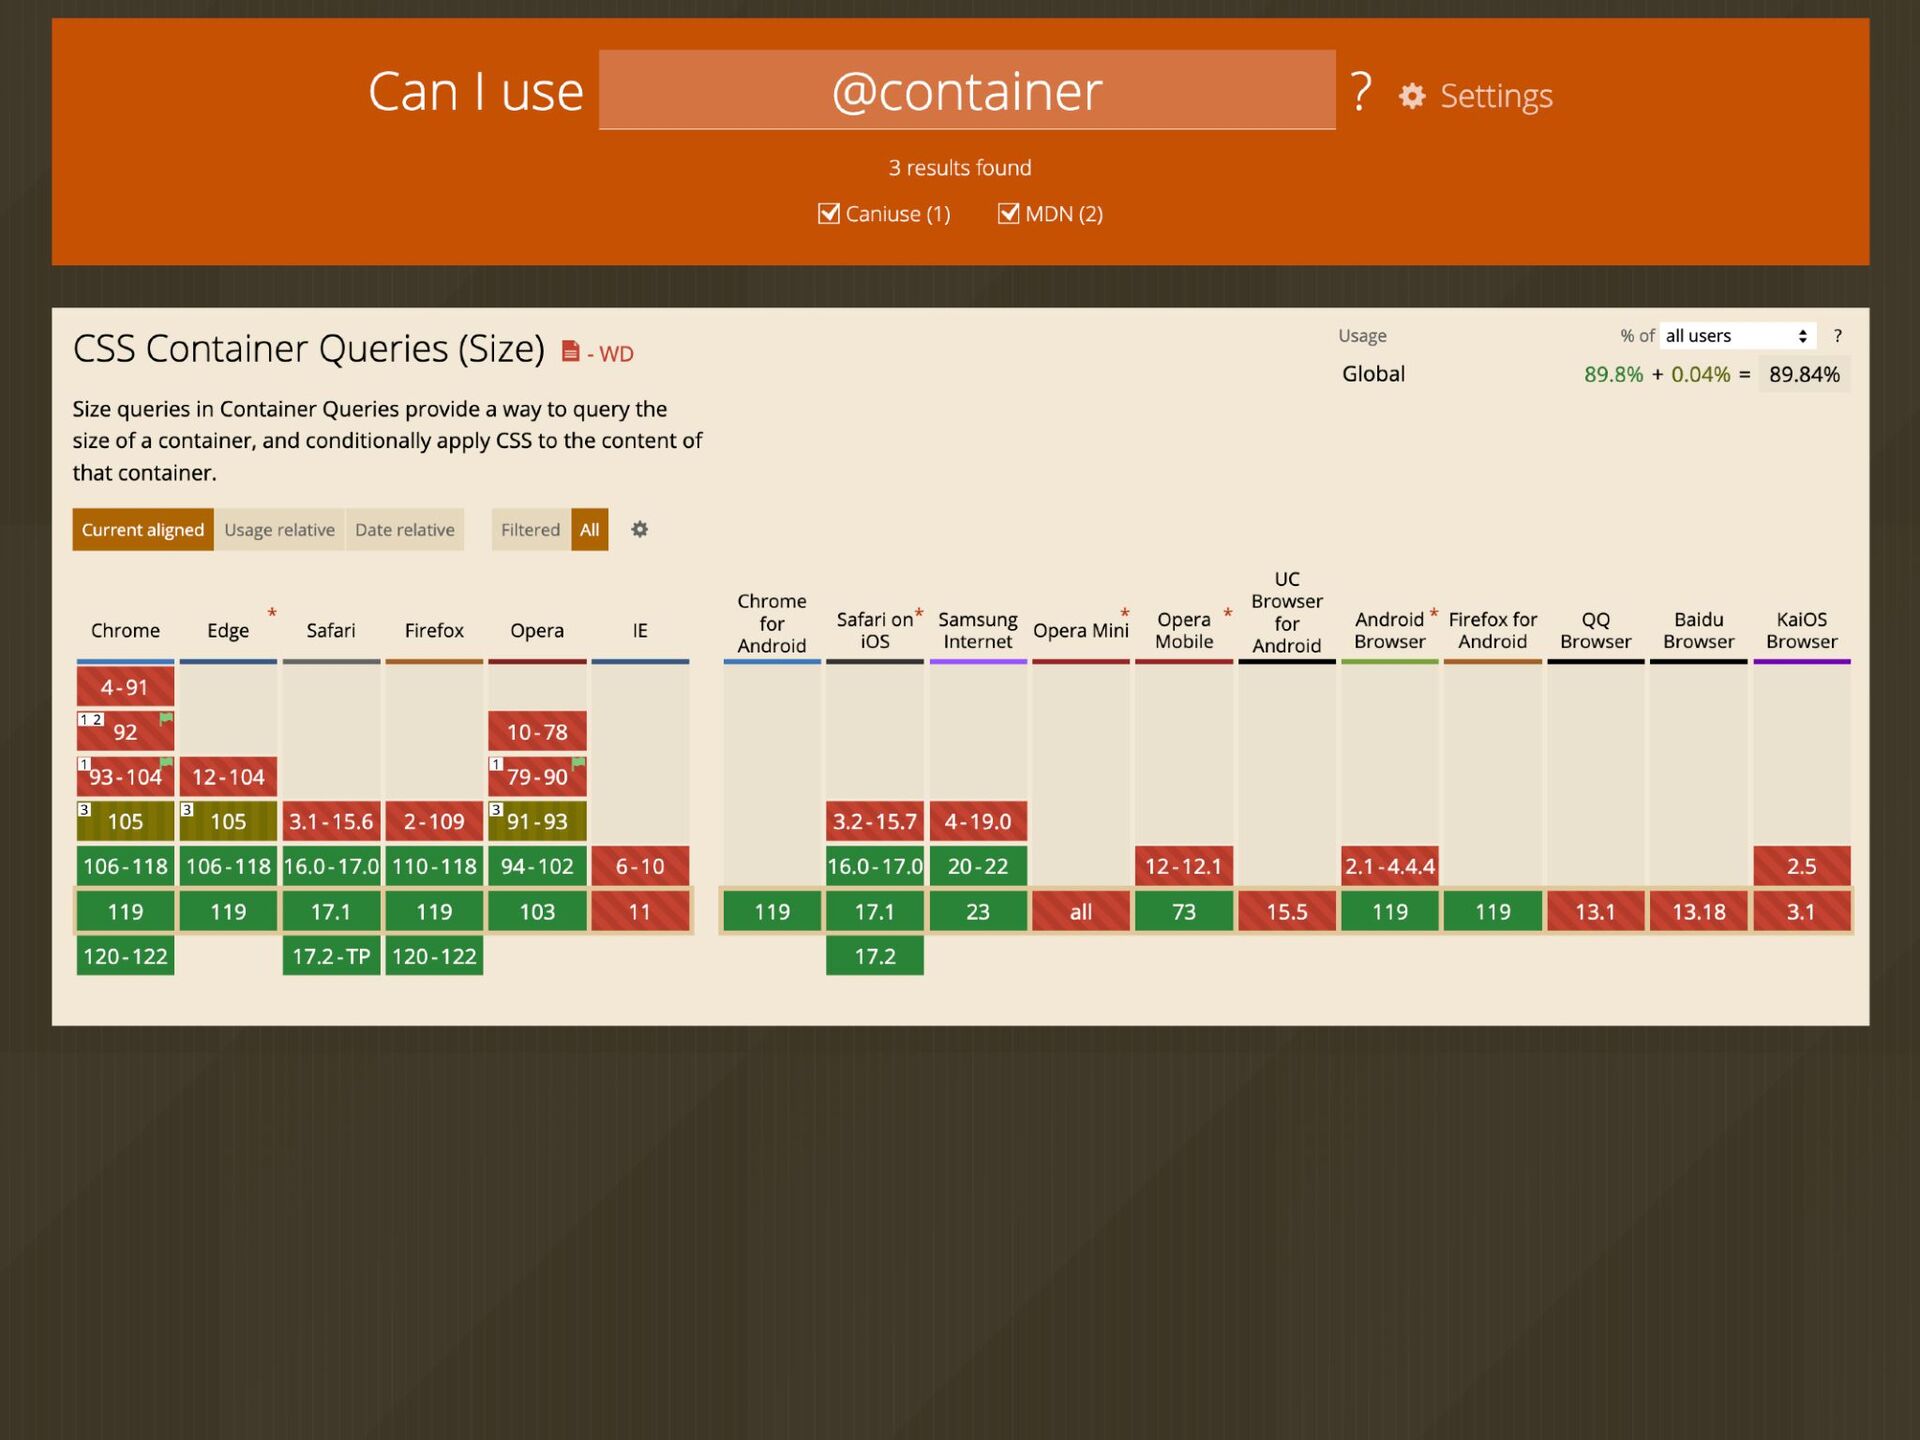Click the @container search field

[967, 90]
